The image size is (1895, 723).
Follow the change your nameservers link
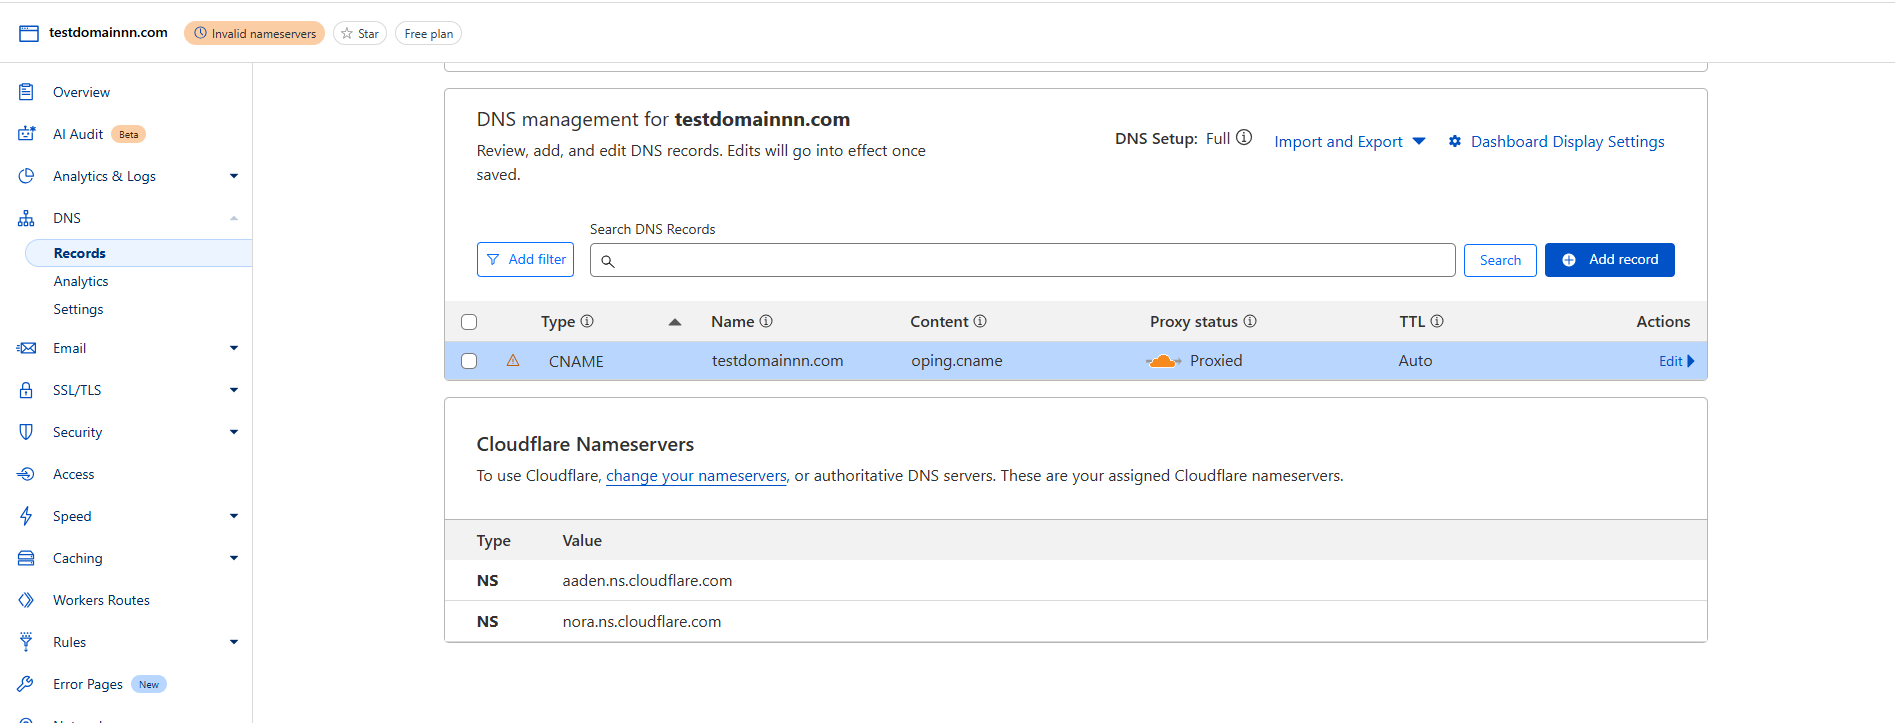tap(696, 476)
